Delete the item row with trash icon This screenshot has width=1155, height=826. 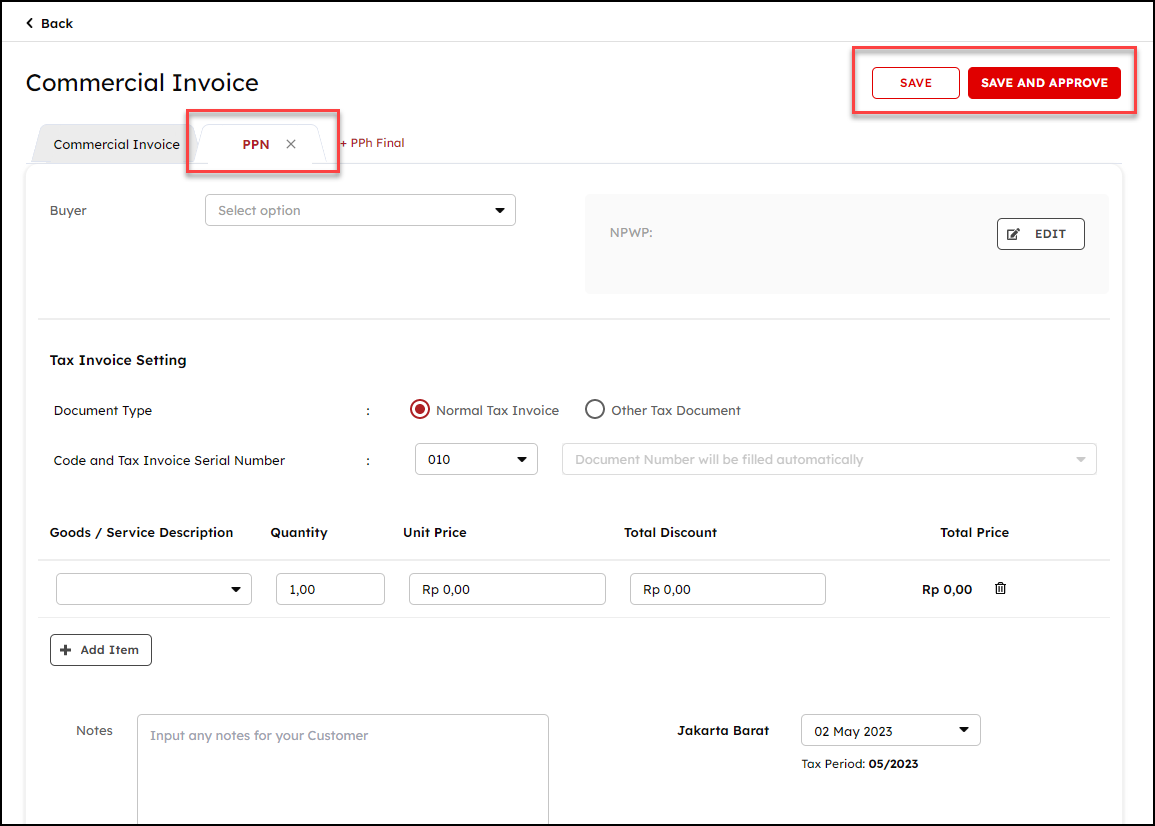tap(1000, 588)
